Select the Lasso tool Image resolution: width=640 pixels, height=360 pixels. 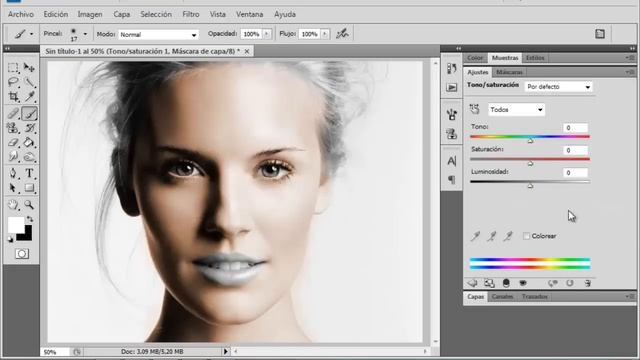[13, 82]
